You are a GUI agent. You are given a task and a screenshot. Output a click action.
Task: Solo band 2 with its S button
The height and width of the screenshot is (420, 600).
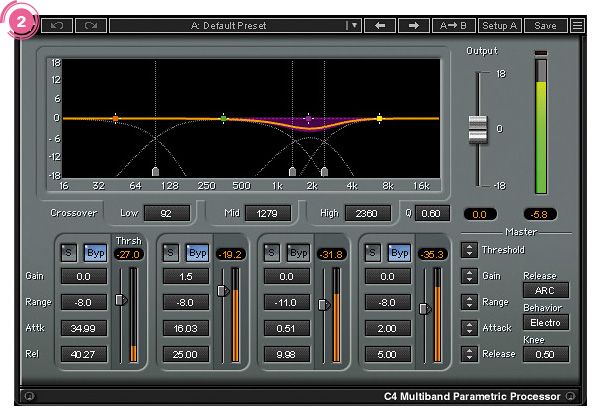(x=171, y=253)
